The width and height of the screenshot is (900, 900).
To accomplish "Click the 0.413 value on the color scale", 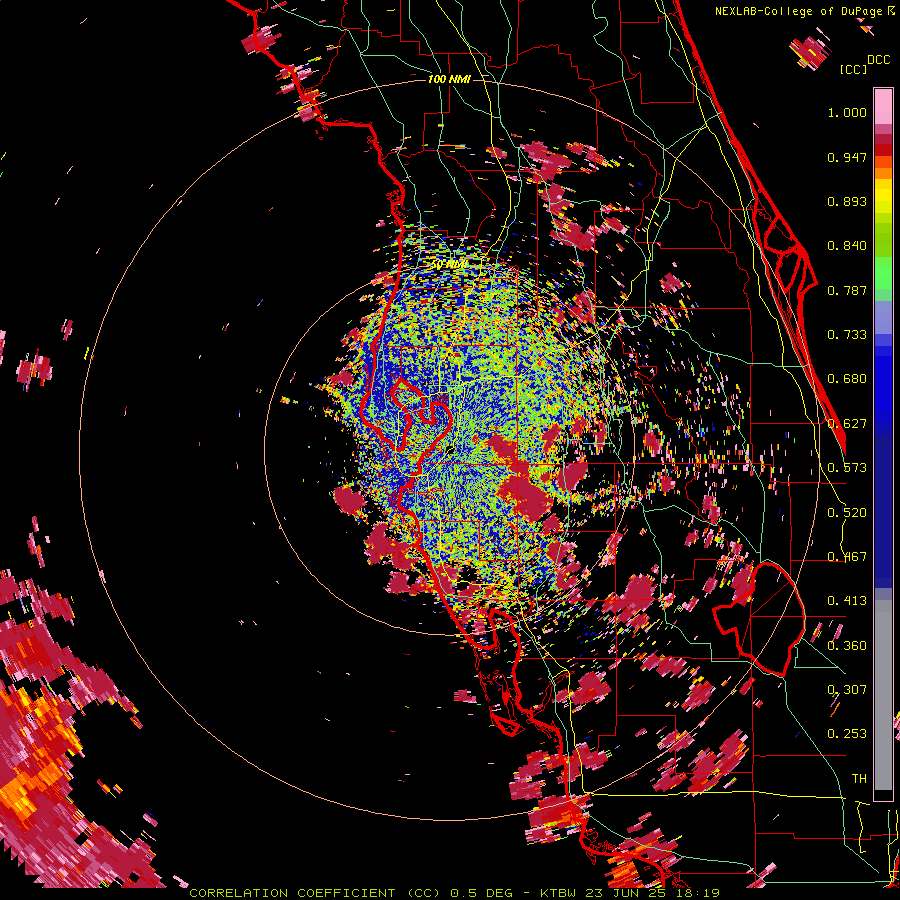I will 847,601.
